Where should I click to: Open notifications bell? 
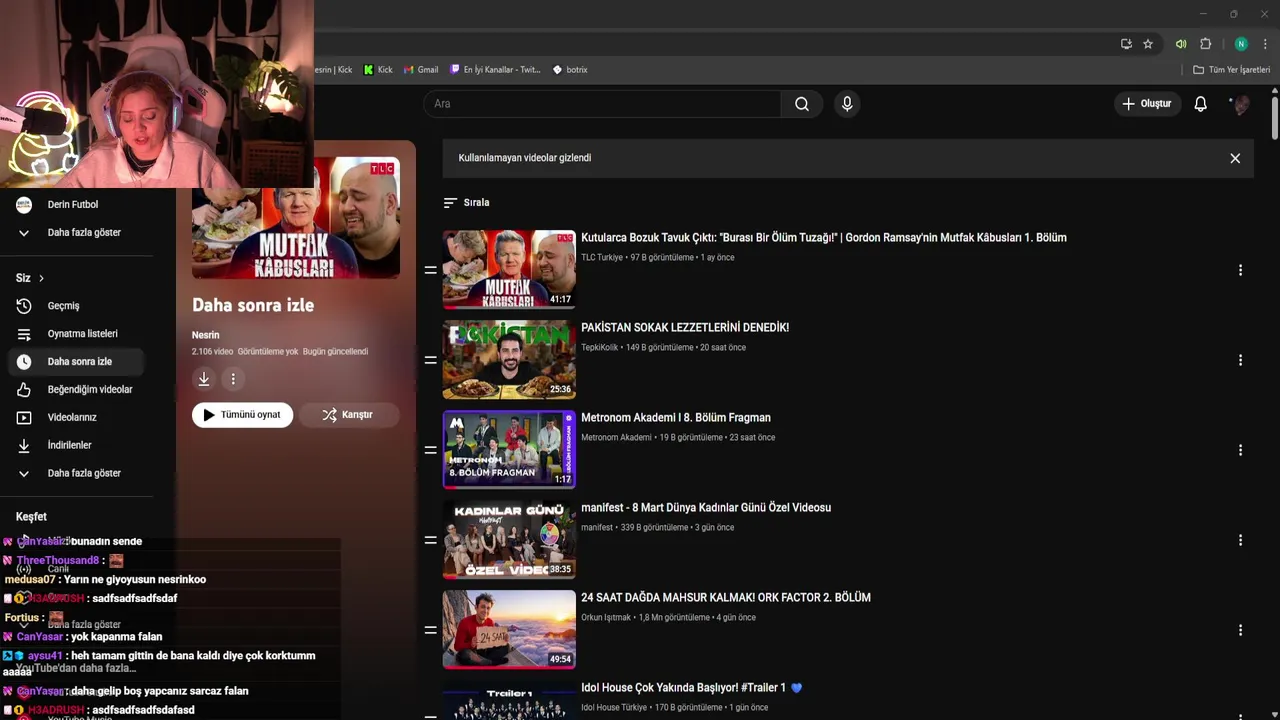(1200, 104)
